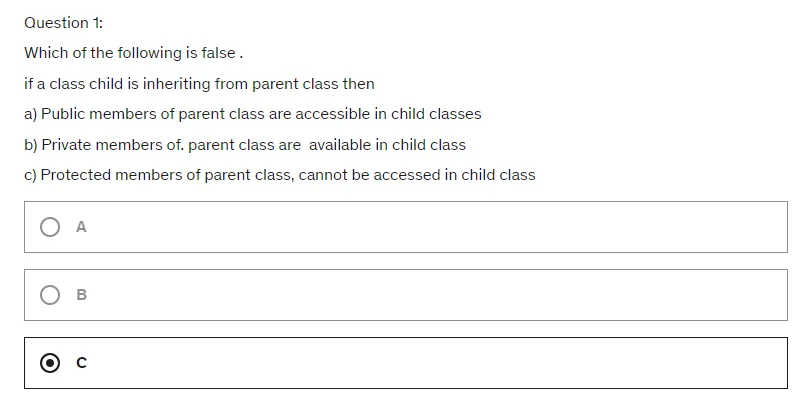Image resolution: width=809 pixels, height=413 pixels.
Task: Click the letter B answer label
Action: click(82, 295)
